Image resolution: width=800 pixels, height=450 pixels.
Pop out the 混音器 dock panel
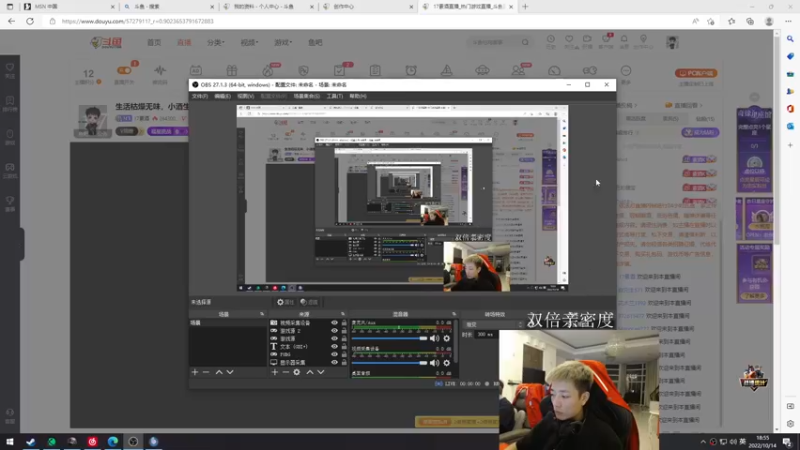pos(454,314)
